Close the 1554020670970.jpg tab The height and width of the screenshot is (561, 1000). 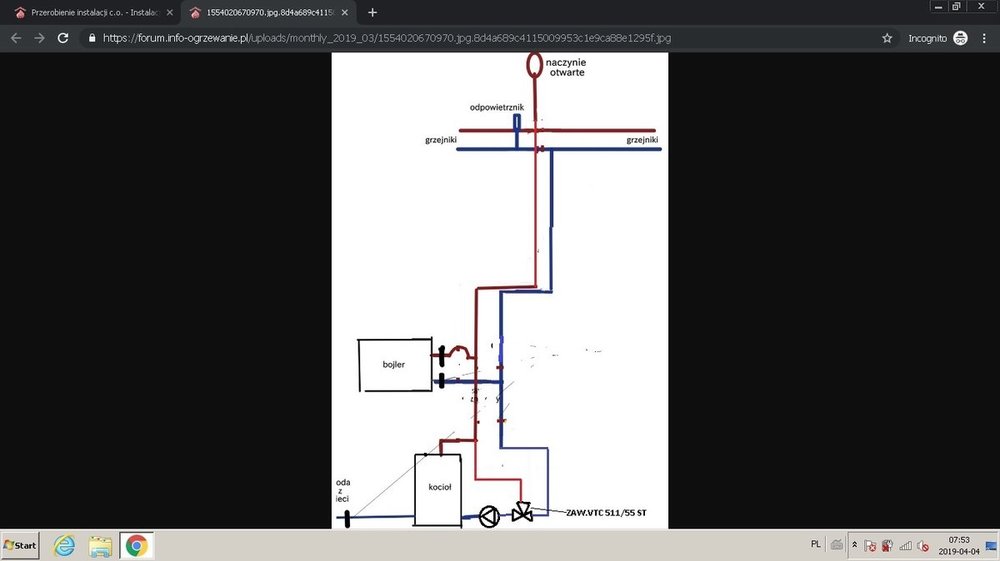(x=344, y=12)
